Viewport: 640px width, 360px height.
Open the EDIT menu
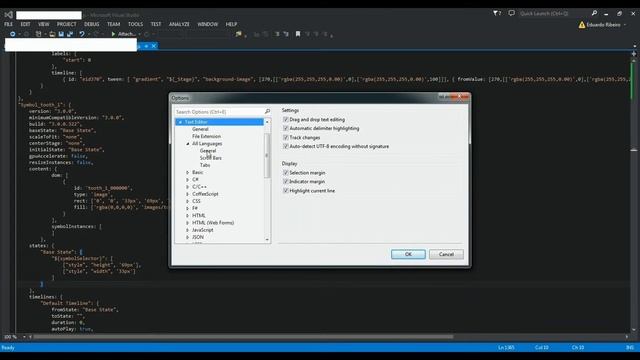(x=25, y=24)
